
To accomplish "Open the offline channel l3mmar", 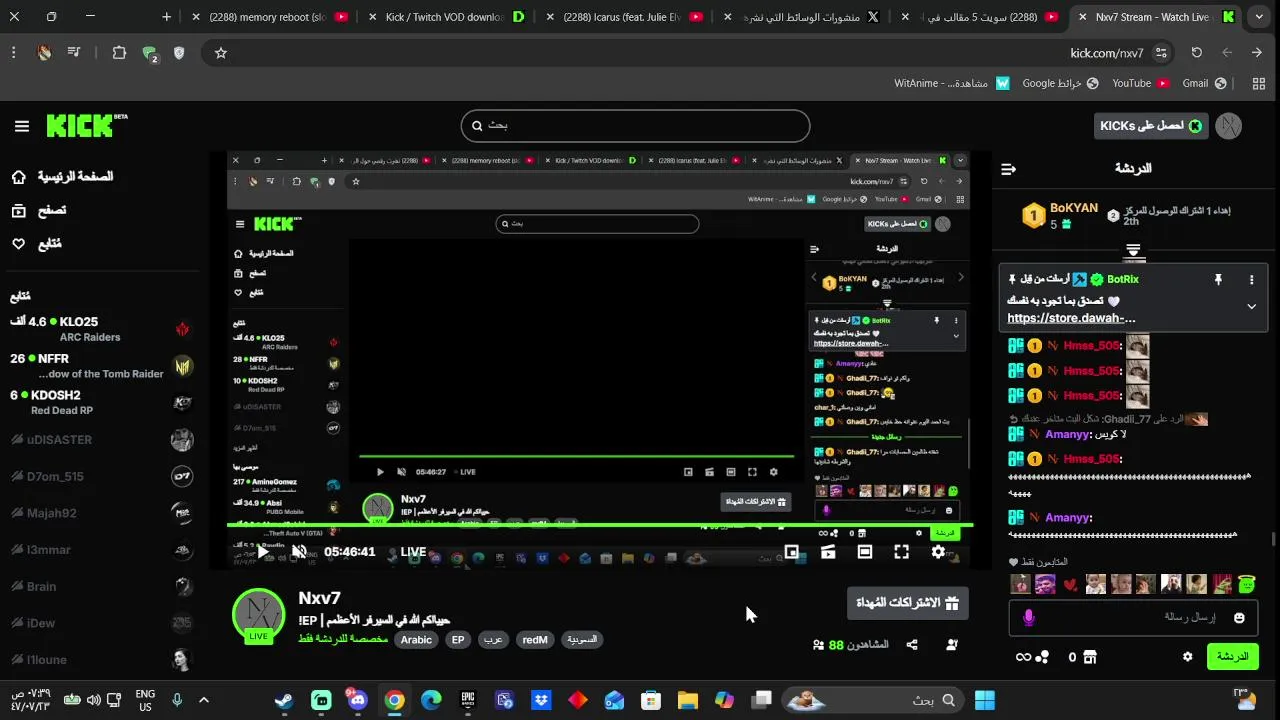I will pyautogui.click(x=100, y=550).
